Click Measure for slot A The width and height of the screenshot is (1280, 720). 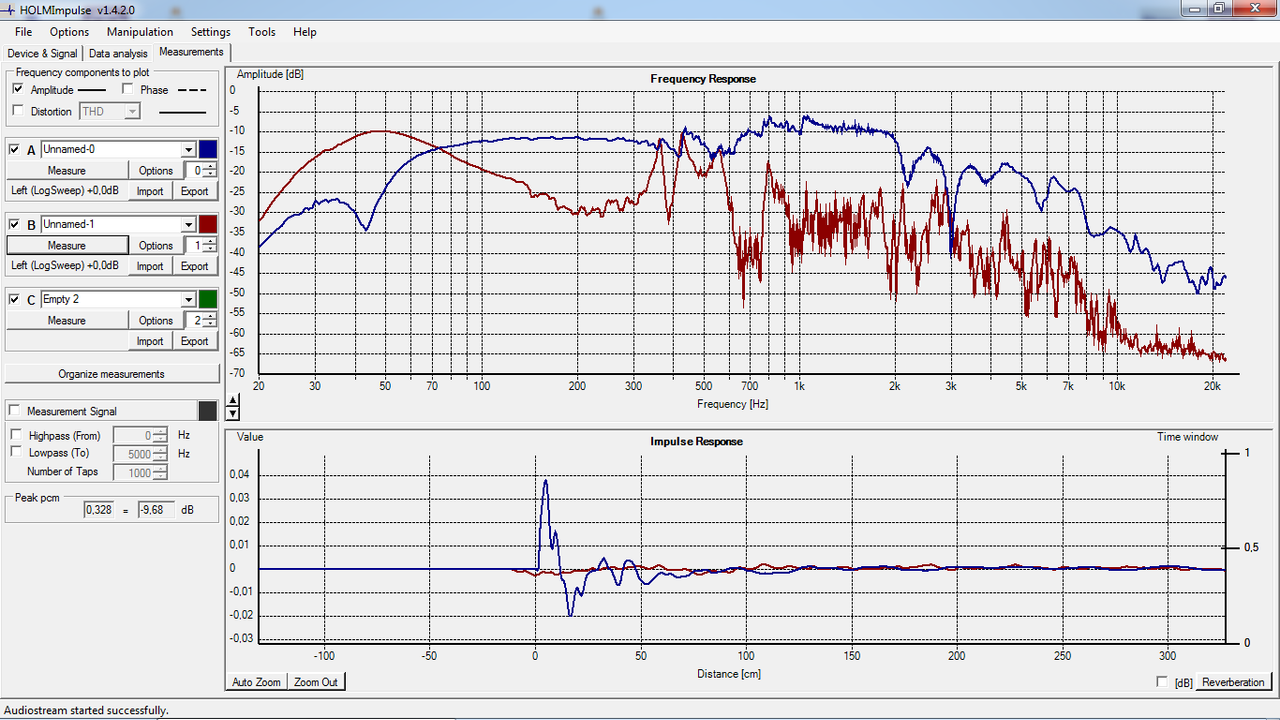point(67,170)
